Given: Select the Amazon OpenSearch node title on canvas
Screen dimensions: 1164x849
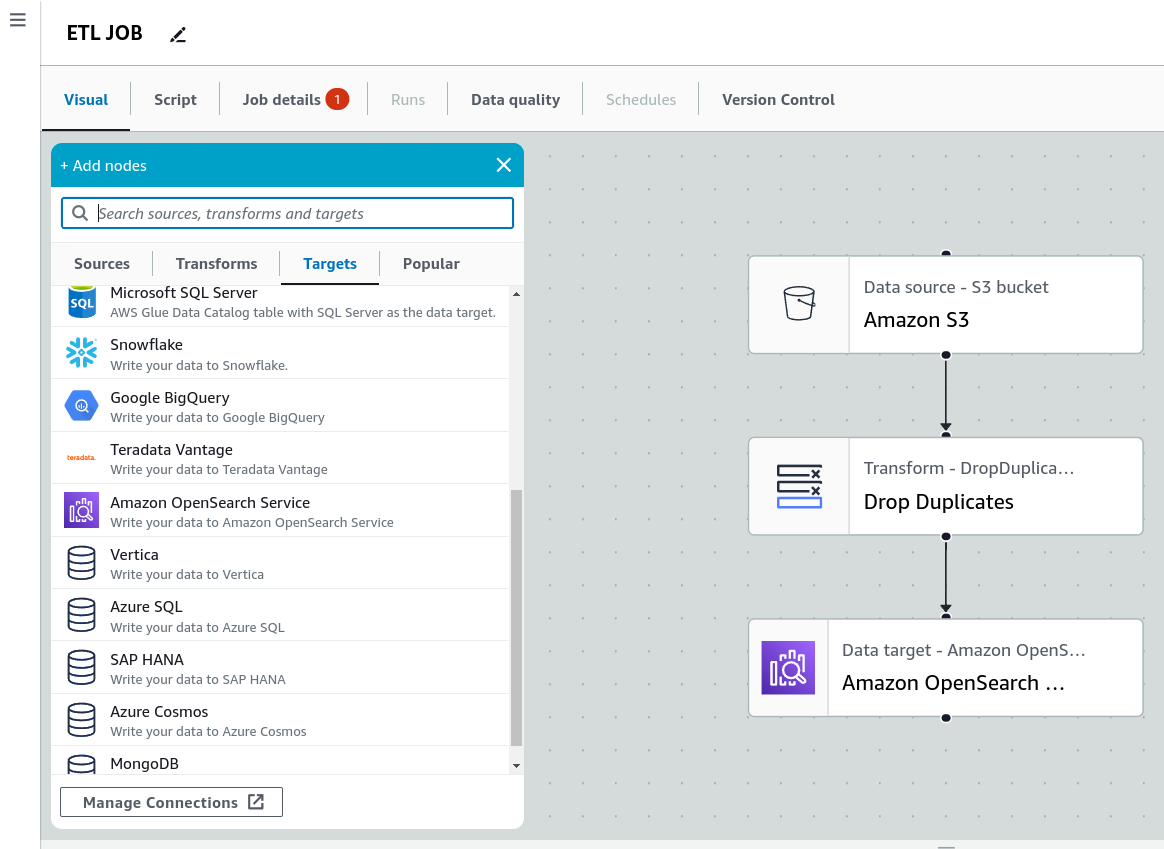Looking at the screenshot, I should tap(953, 683).
